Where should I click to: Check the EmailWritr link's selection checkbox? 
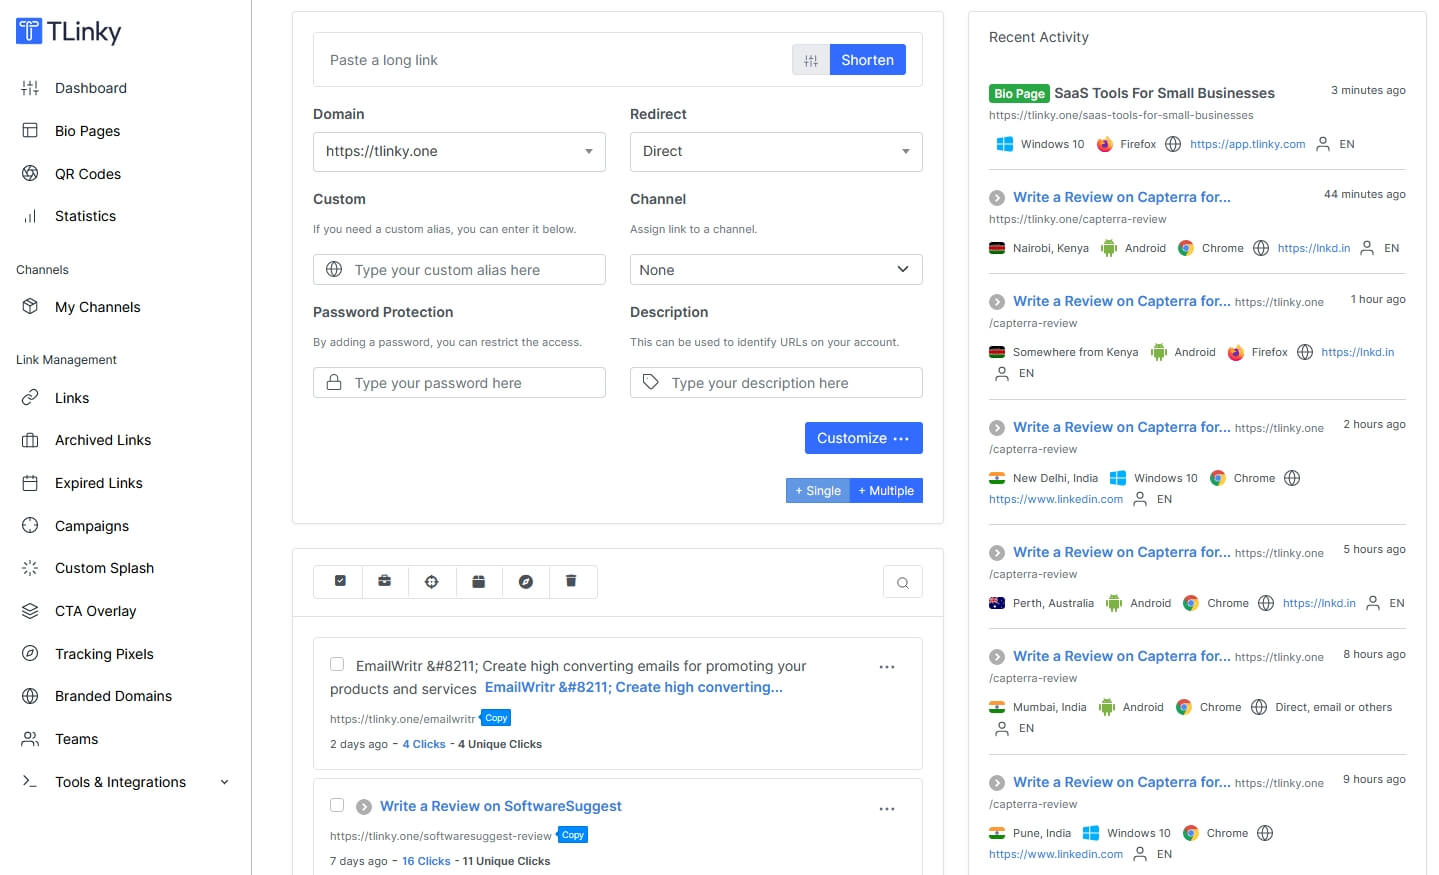337,664
